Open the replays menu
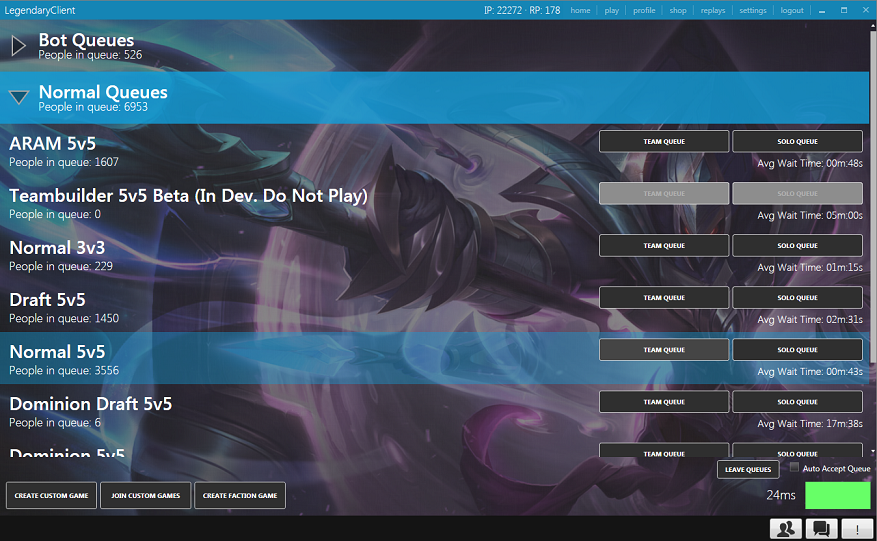This screenshot has width=877, height=541. pyautogui.click(x=713, y=10)
